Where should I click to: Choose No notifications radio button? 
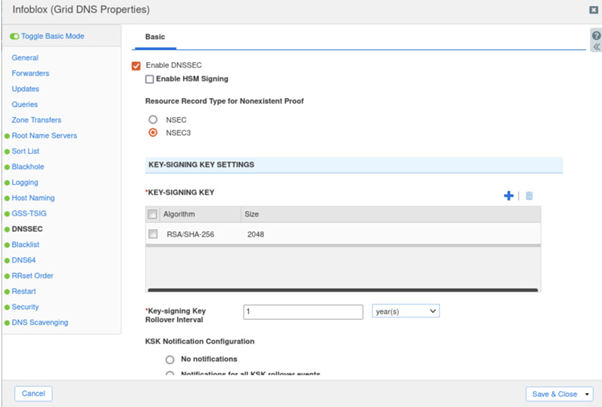point(170,360)
